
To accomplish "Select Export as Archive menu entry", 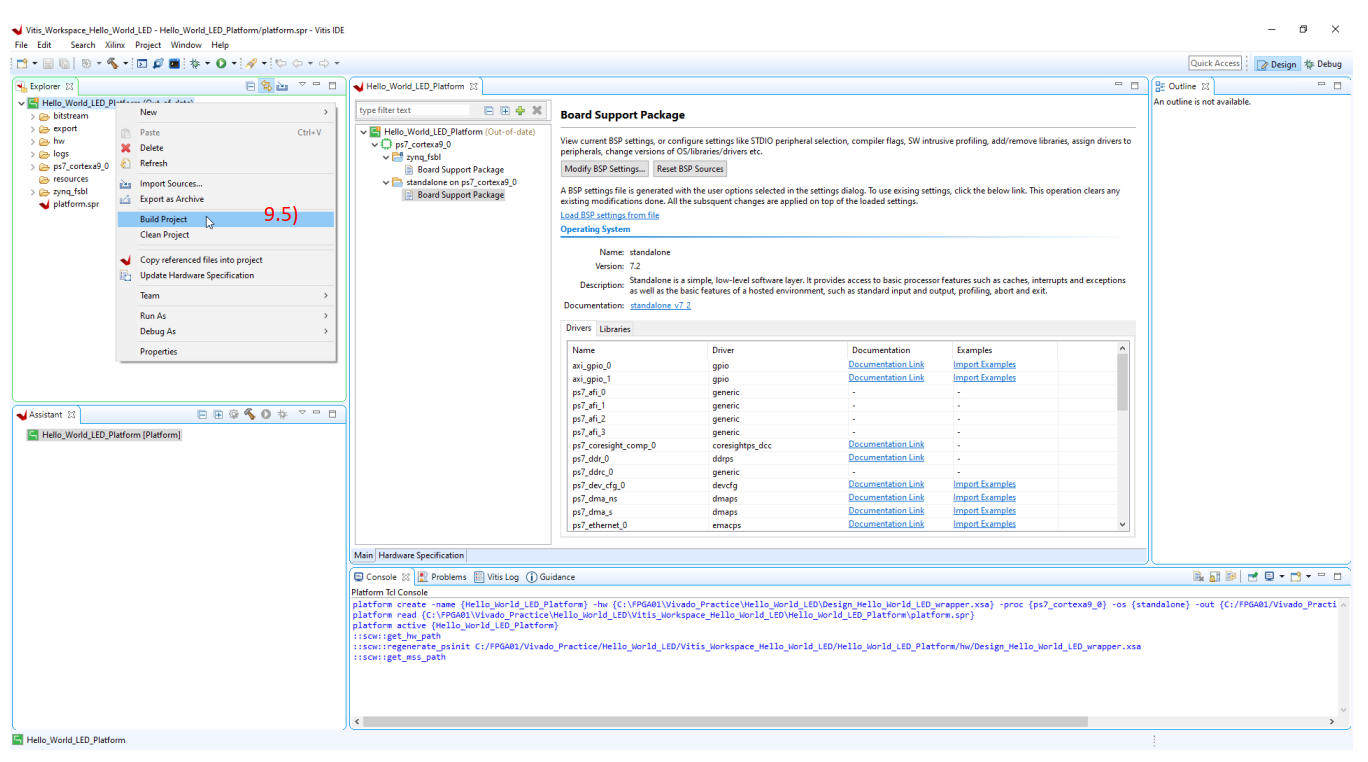I will (x=226, y=199).
